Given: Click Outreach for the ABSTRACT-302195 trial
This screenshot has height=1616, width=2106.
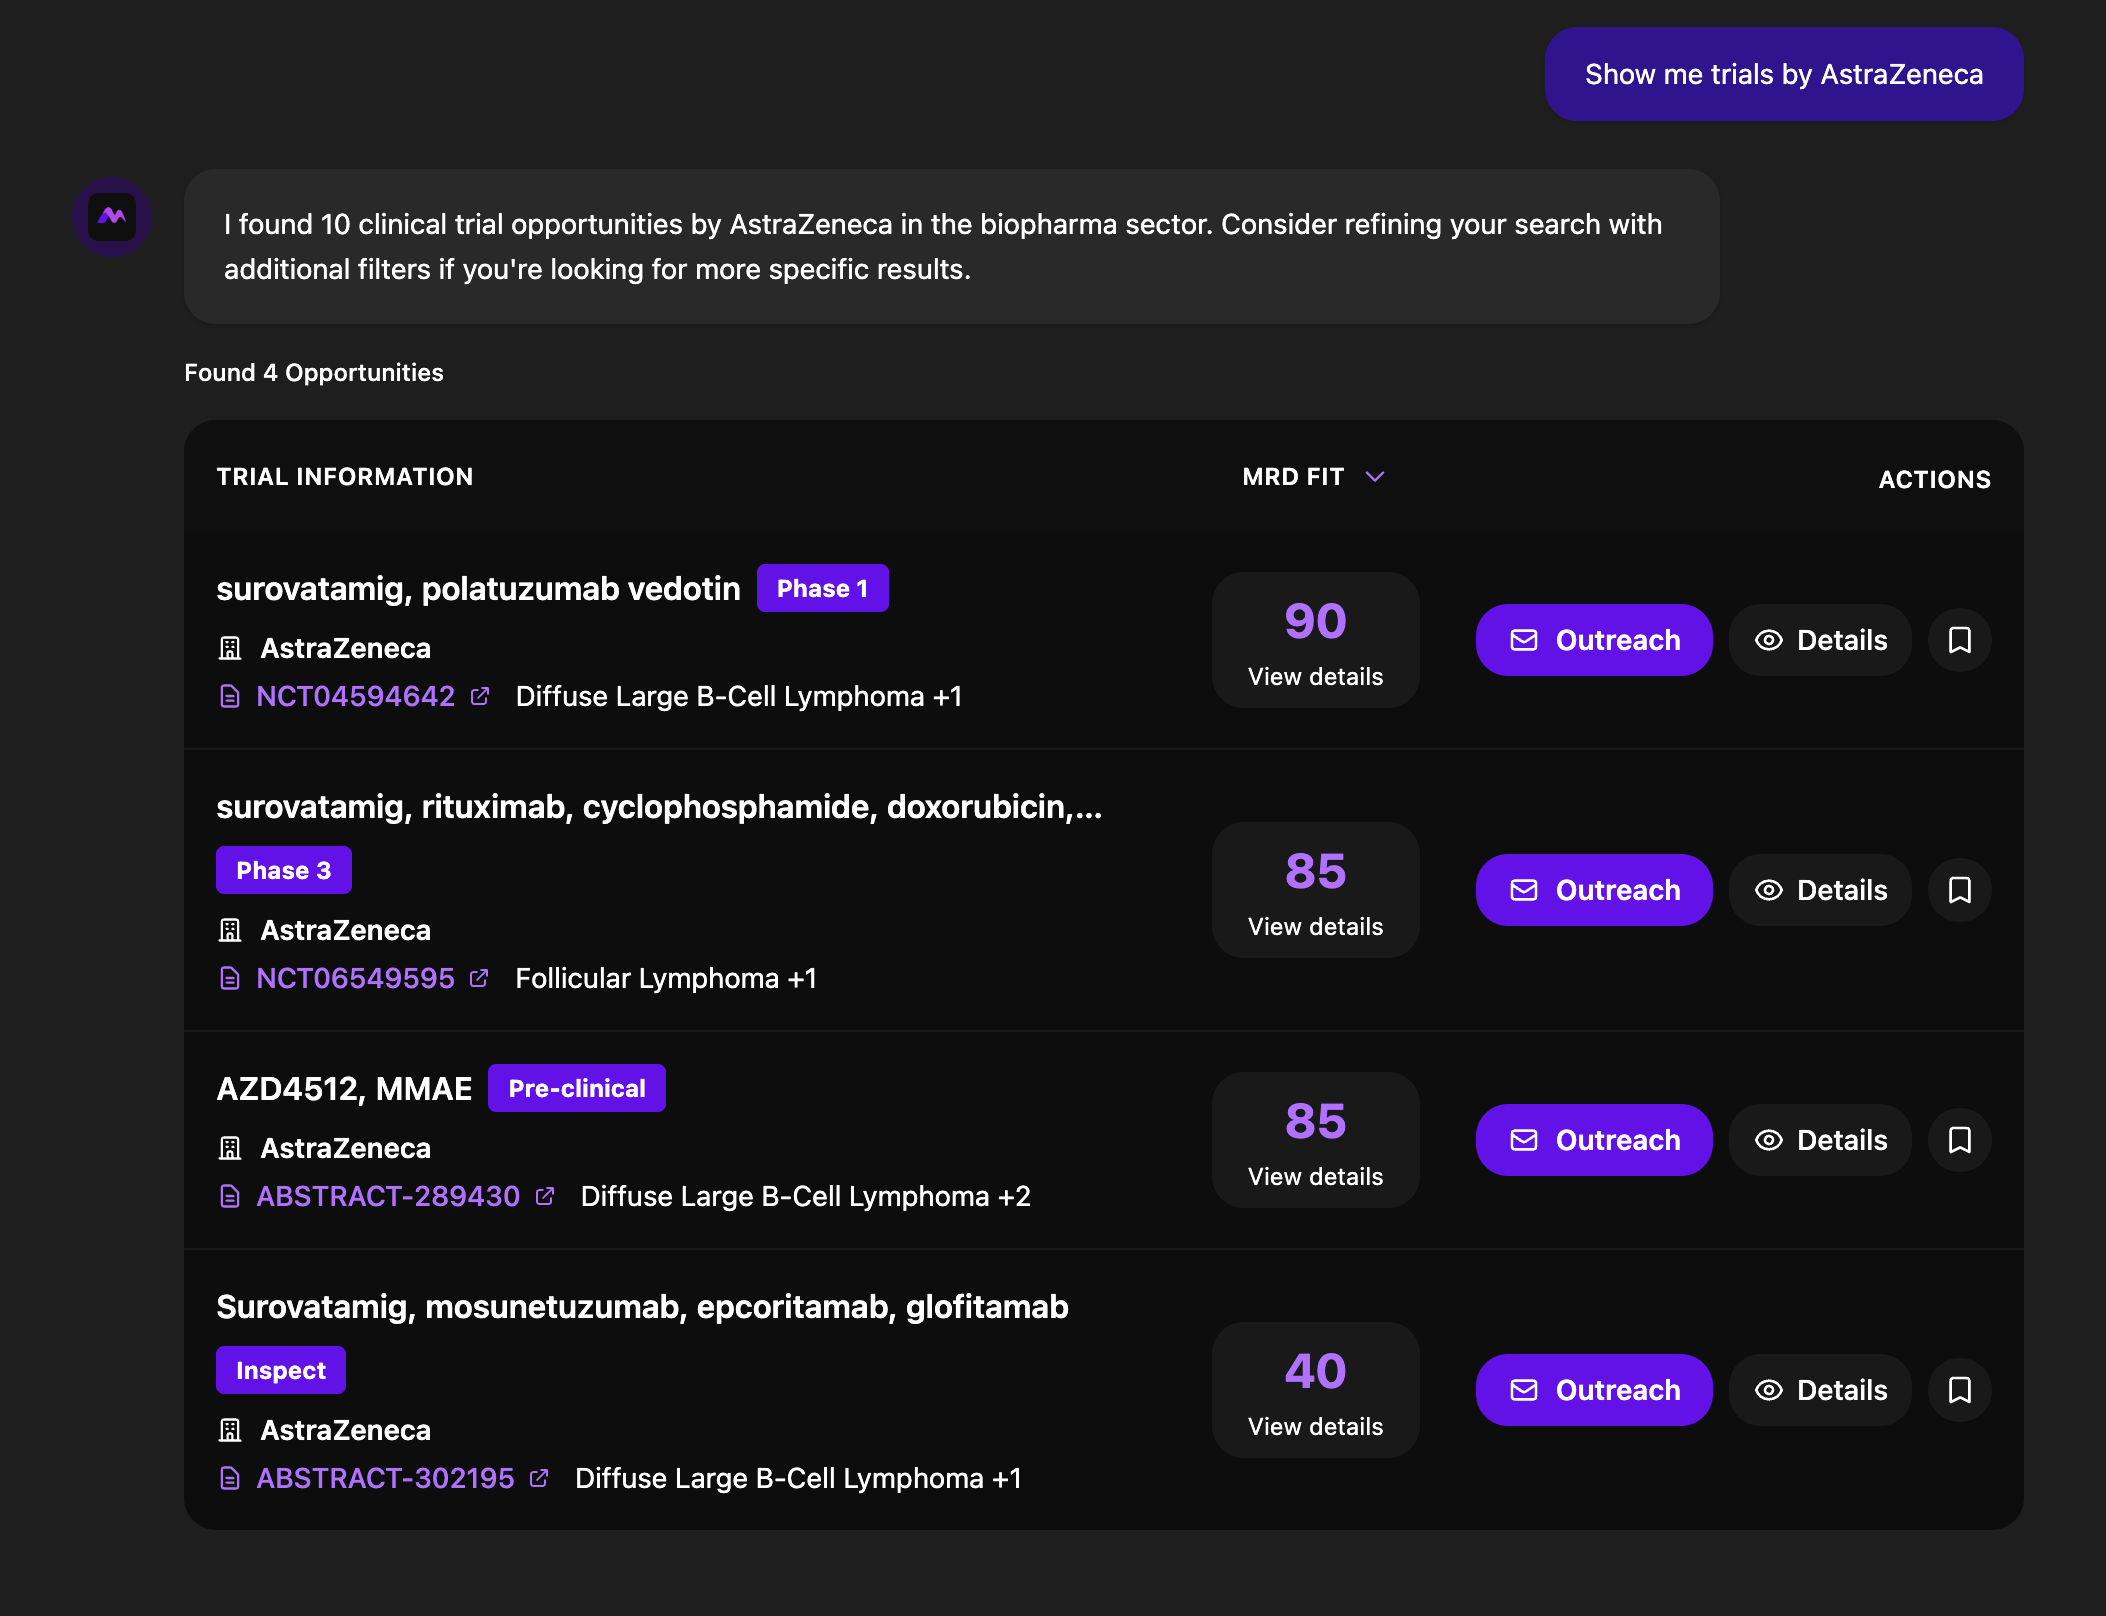Looking at the screenshot, I should tap(1593, 1390).
